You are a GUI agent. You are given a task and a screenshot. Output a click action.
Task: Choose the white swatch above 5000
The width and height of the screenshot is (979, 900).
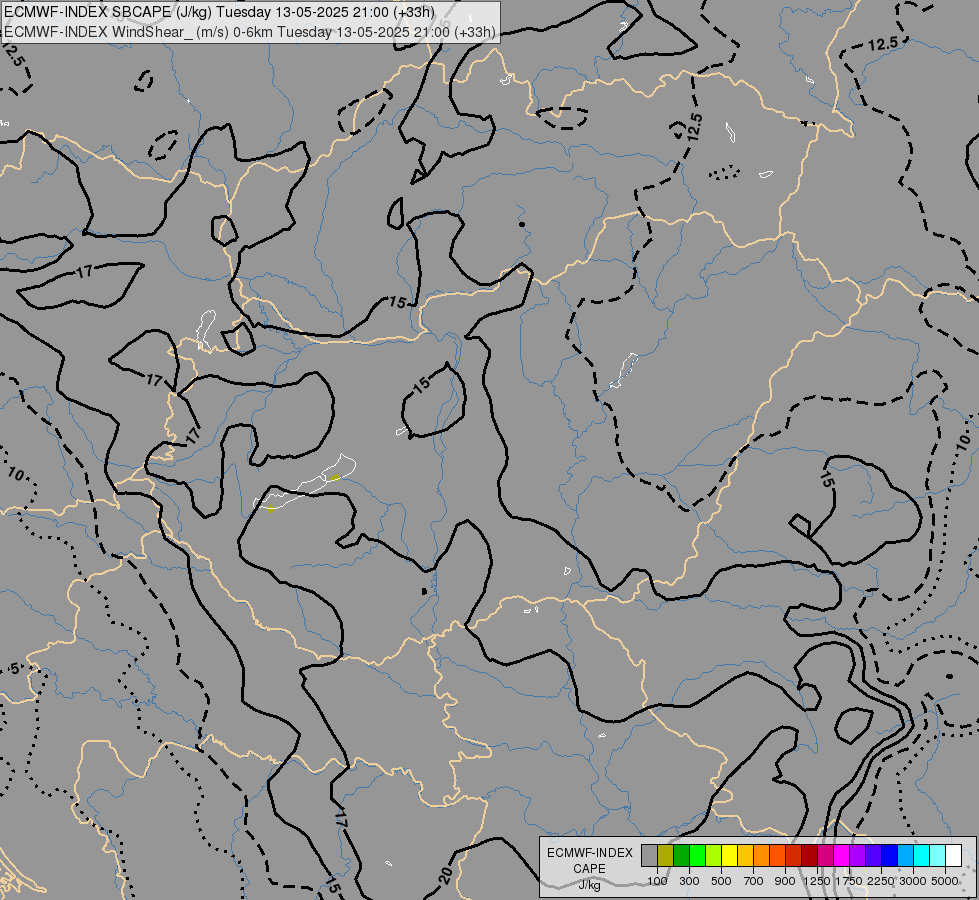[x=953, y=856]
